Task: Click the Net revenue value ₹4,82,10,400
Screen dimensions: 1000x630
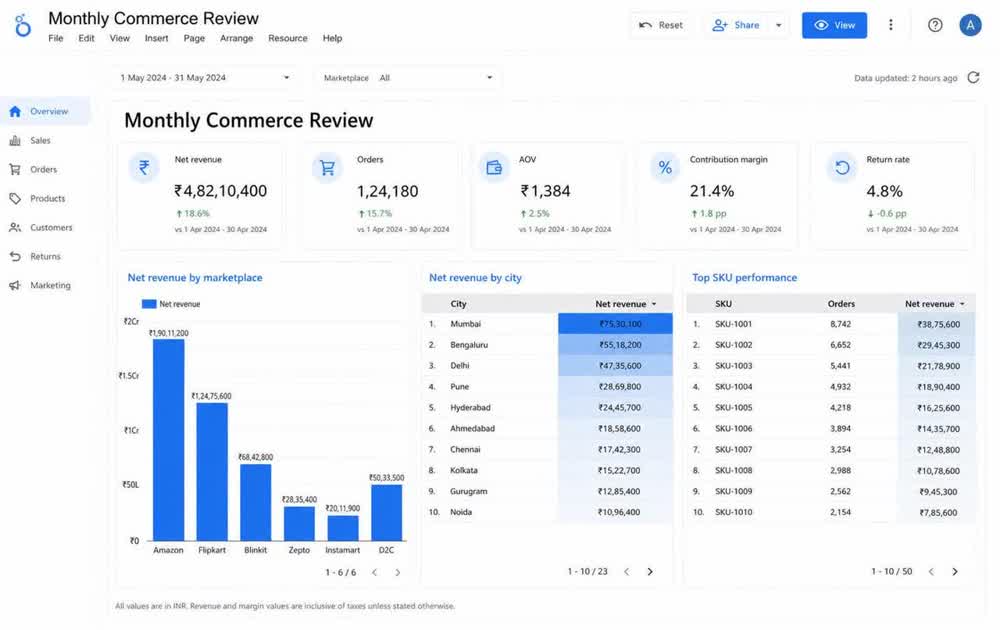Action: point(221,191)
